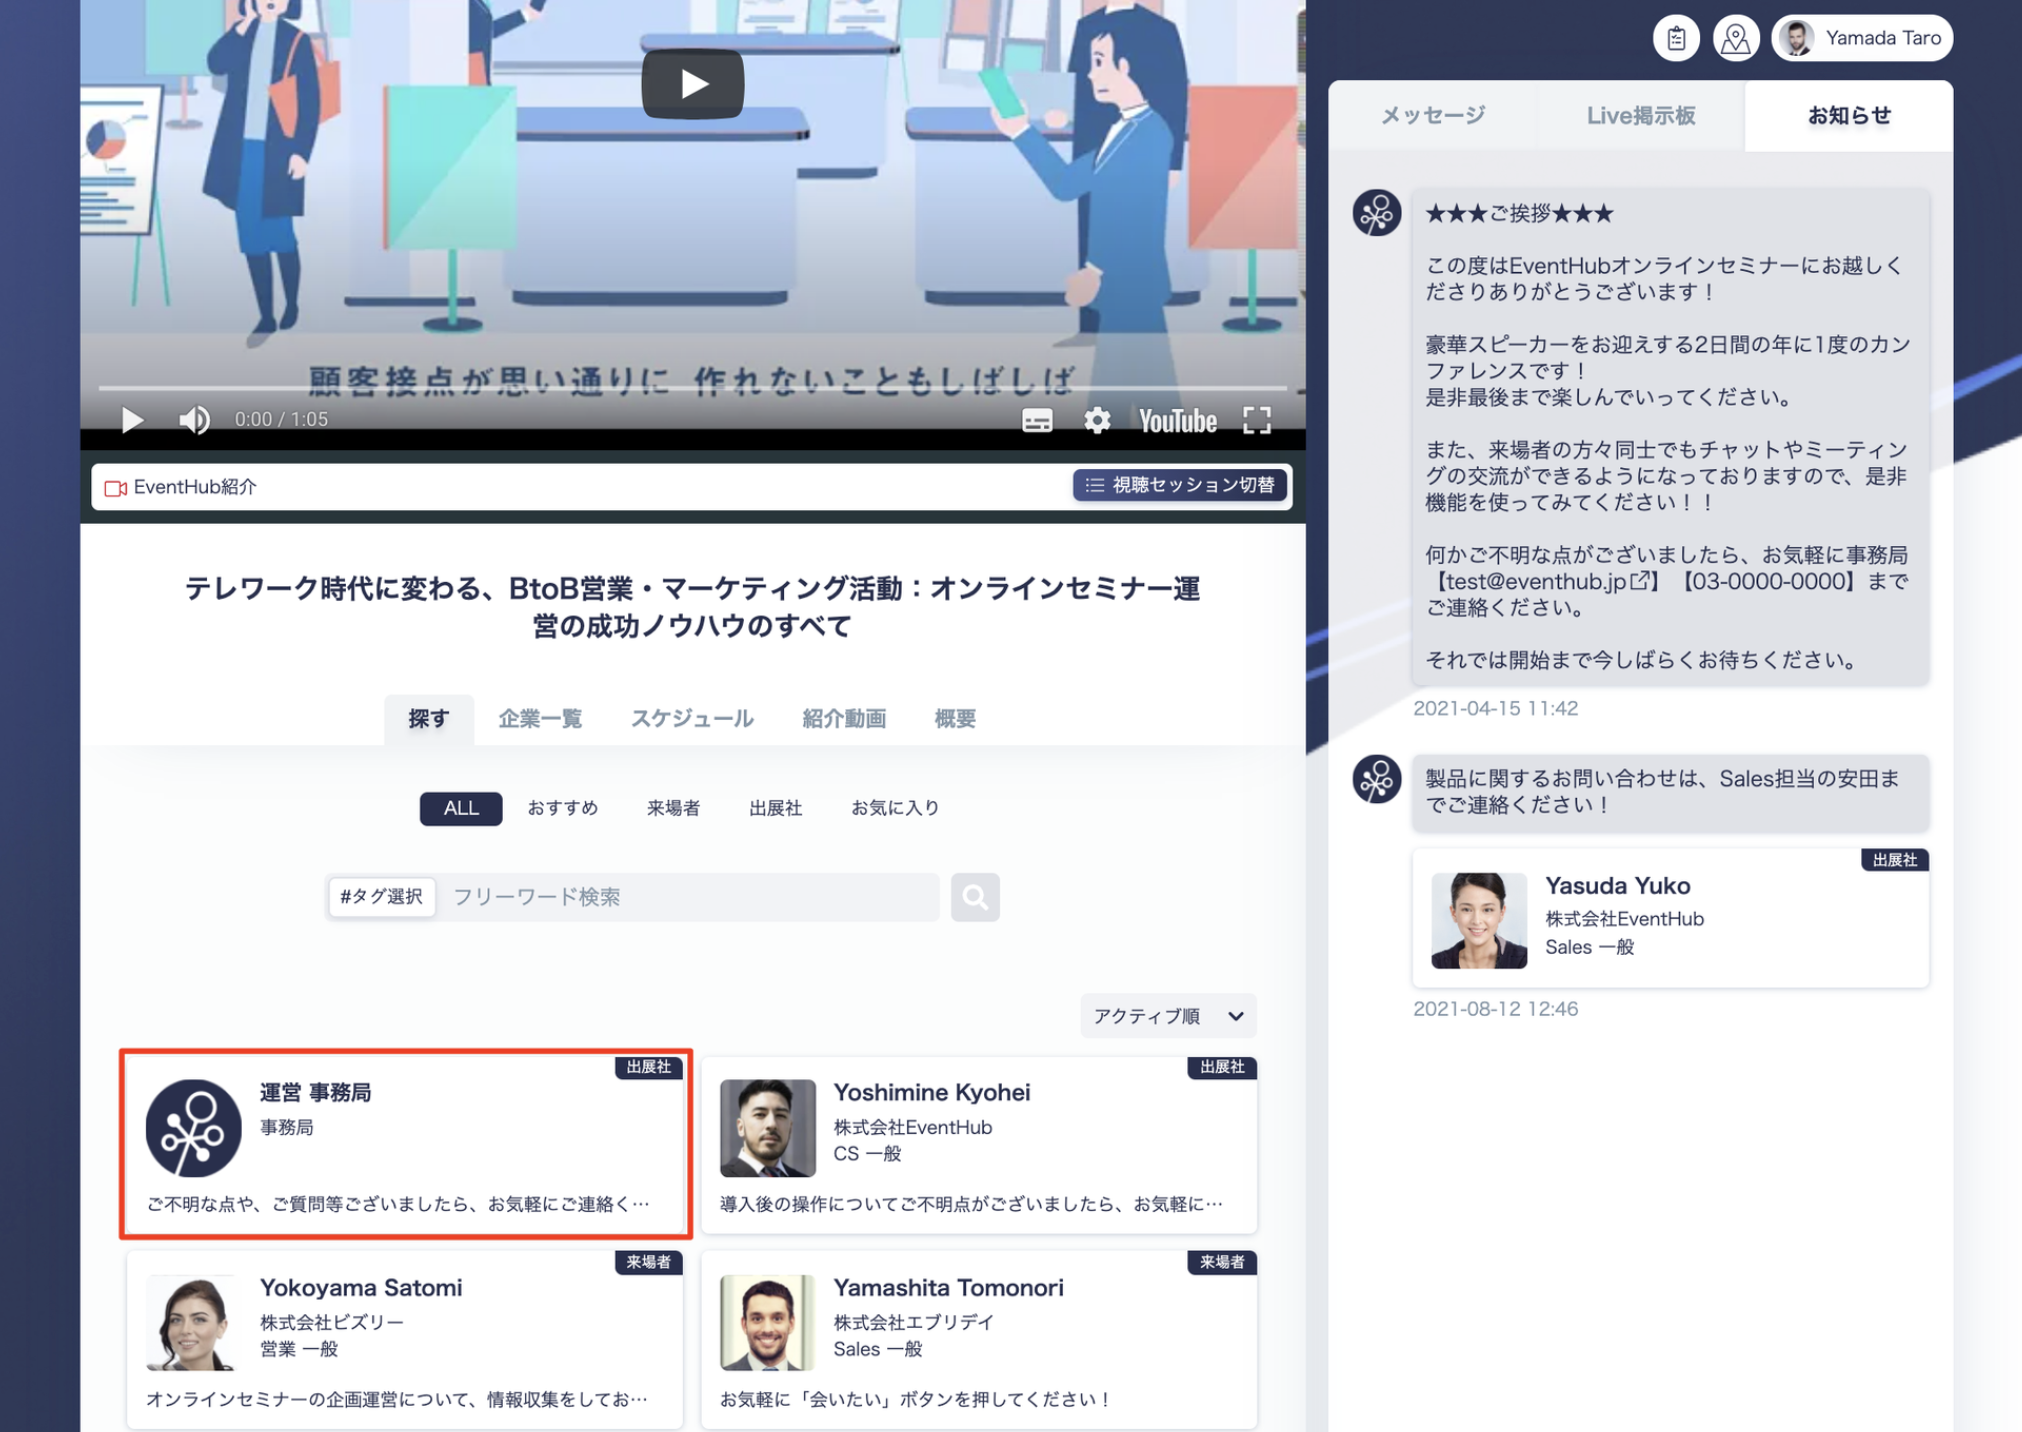
Task: Switch to the Live掲示板 tab
Action: [1641, 115]
